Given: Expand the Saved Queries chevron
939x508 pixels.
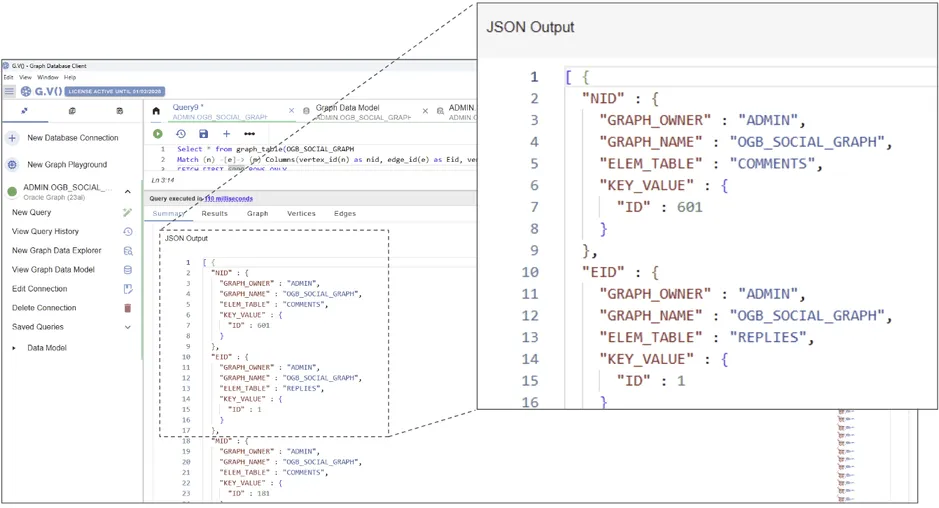Looking at the screenshot, I should [x=128, y=327].
